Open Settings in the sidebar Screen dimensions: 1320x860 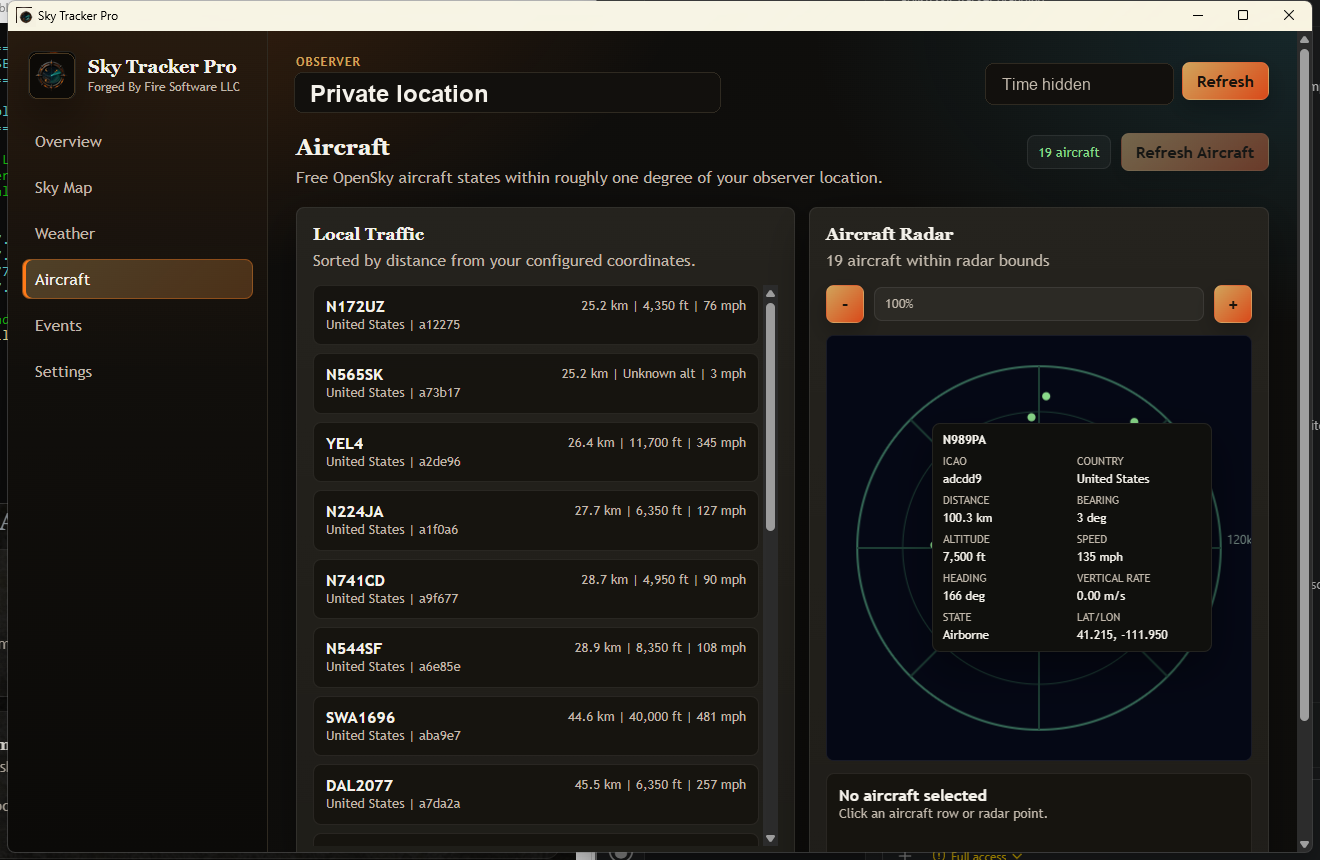click(x=137, y=372)
